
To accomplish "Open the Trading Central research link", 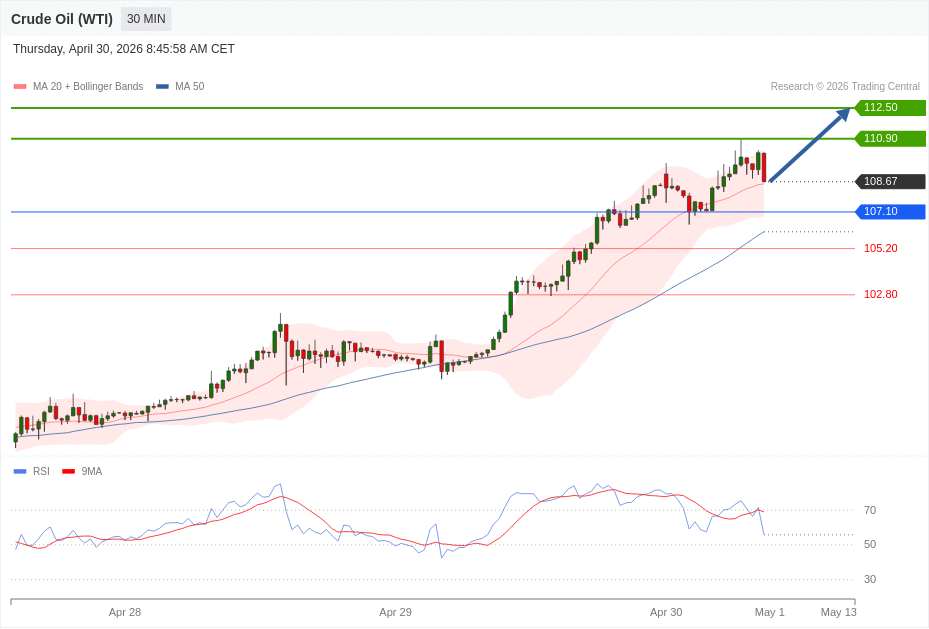I will pyautogui.click(x=845, y=86).
